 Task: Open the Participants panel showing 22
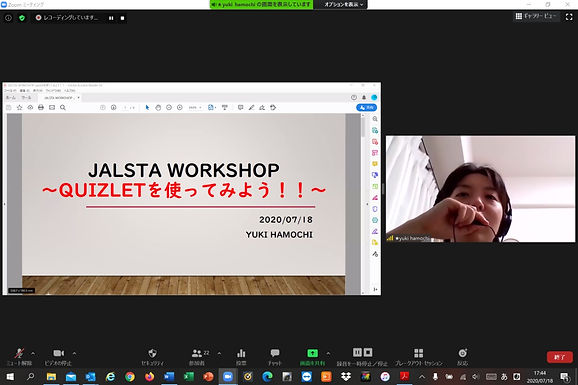click(x=199, y=356)
